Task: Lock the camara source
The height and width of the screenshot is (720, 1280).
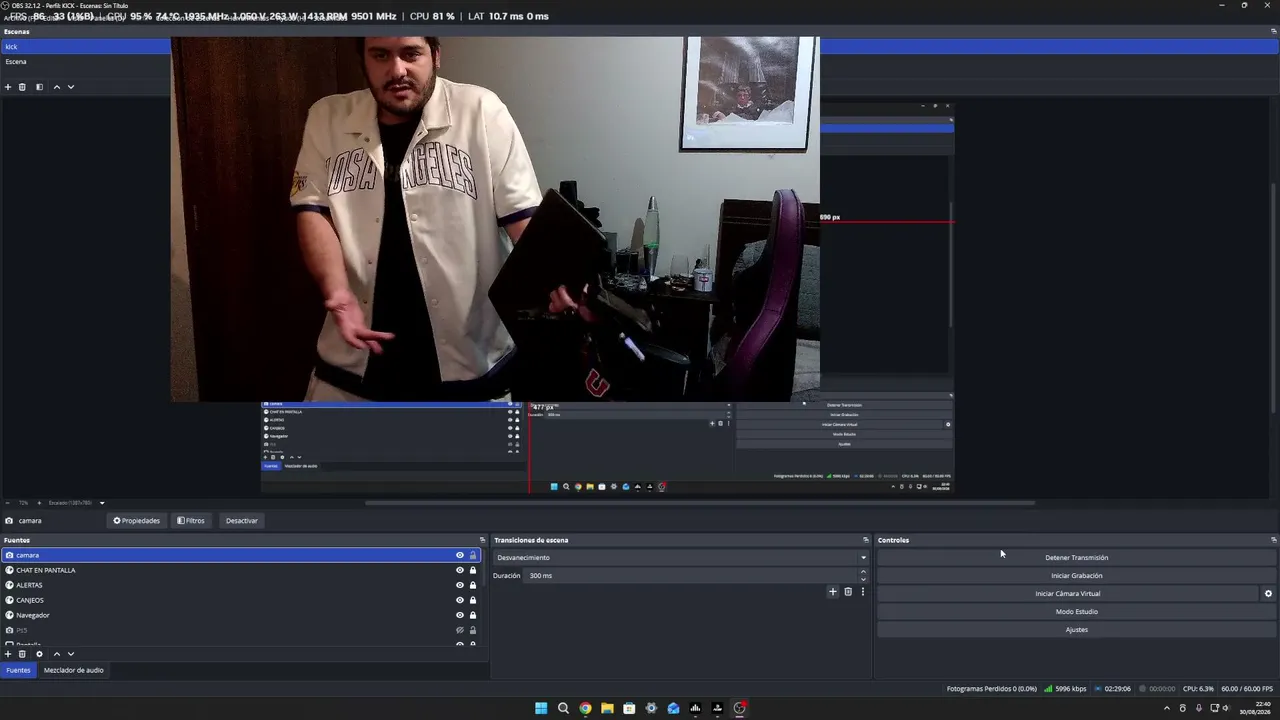Action: [473, 555]
